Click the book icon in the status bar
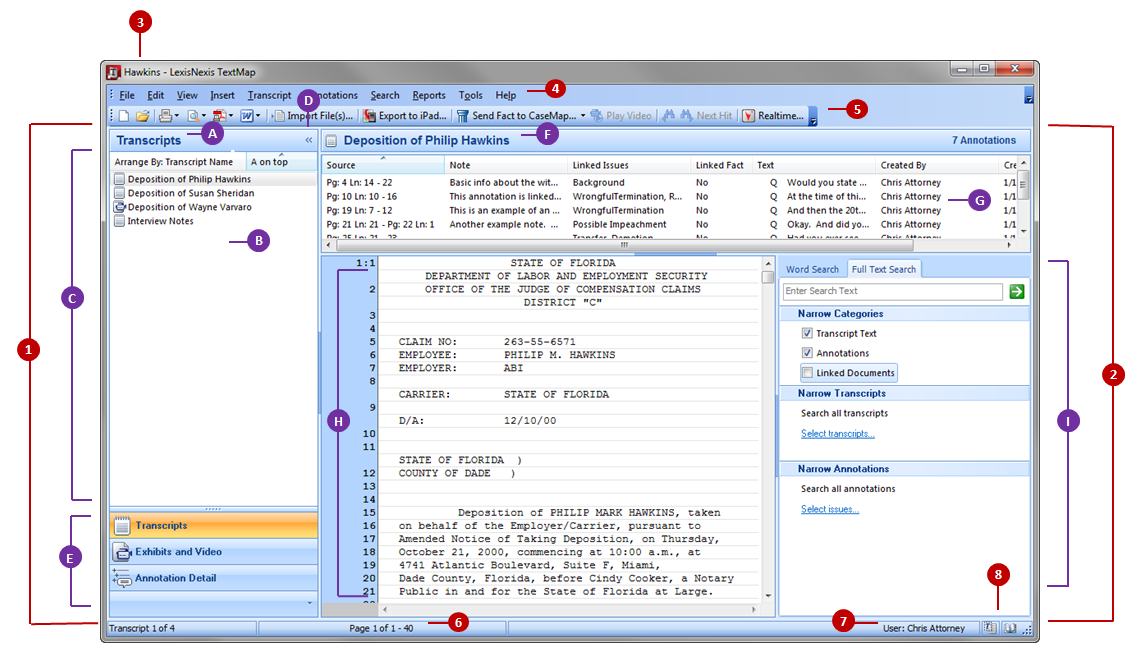 pyautogui.click(x=1010, y=628)
